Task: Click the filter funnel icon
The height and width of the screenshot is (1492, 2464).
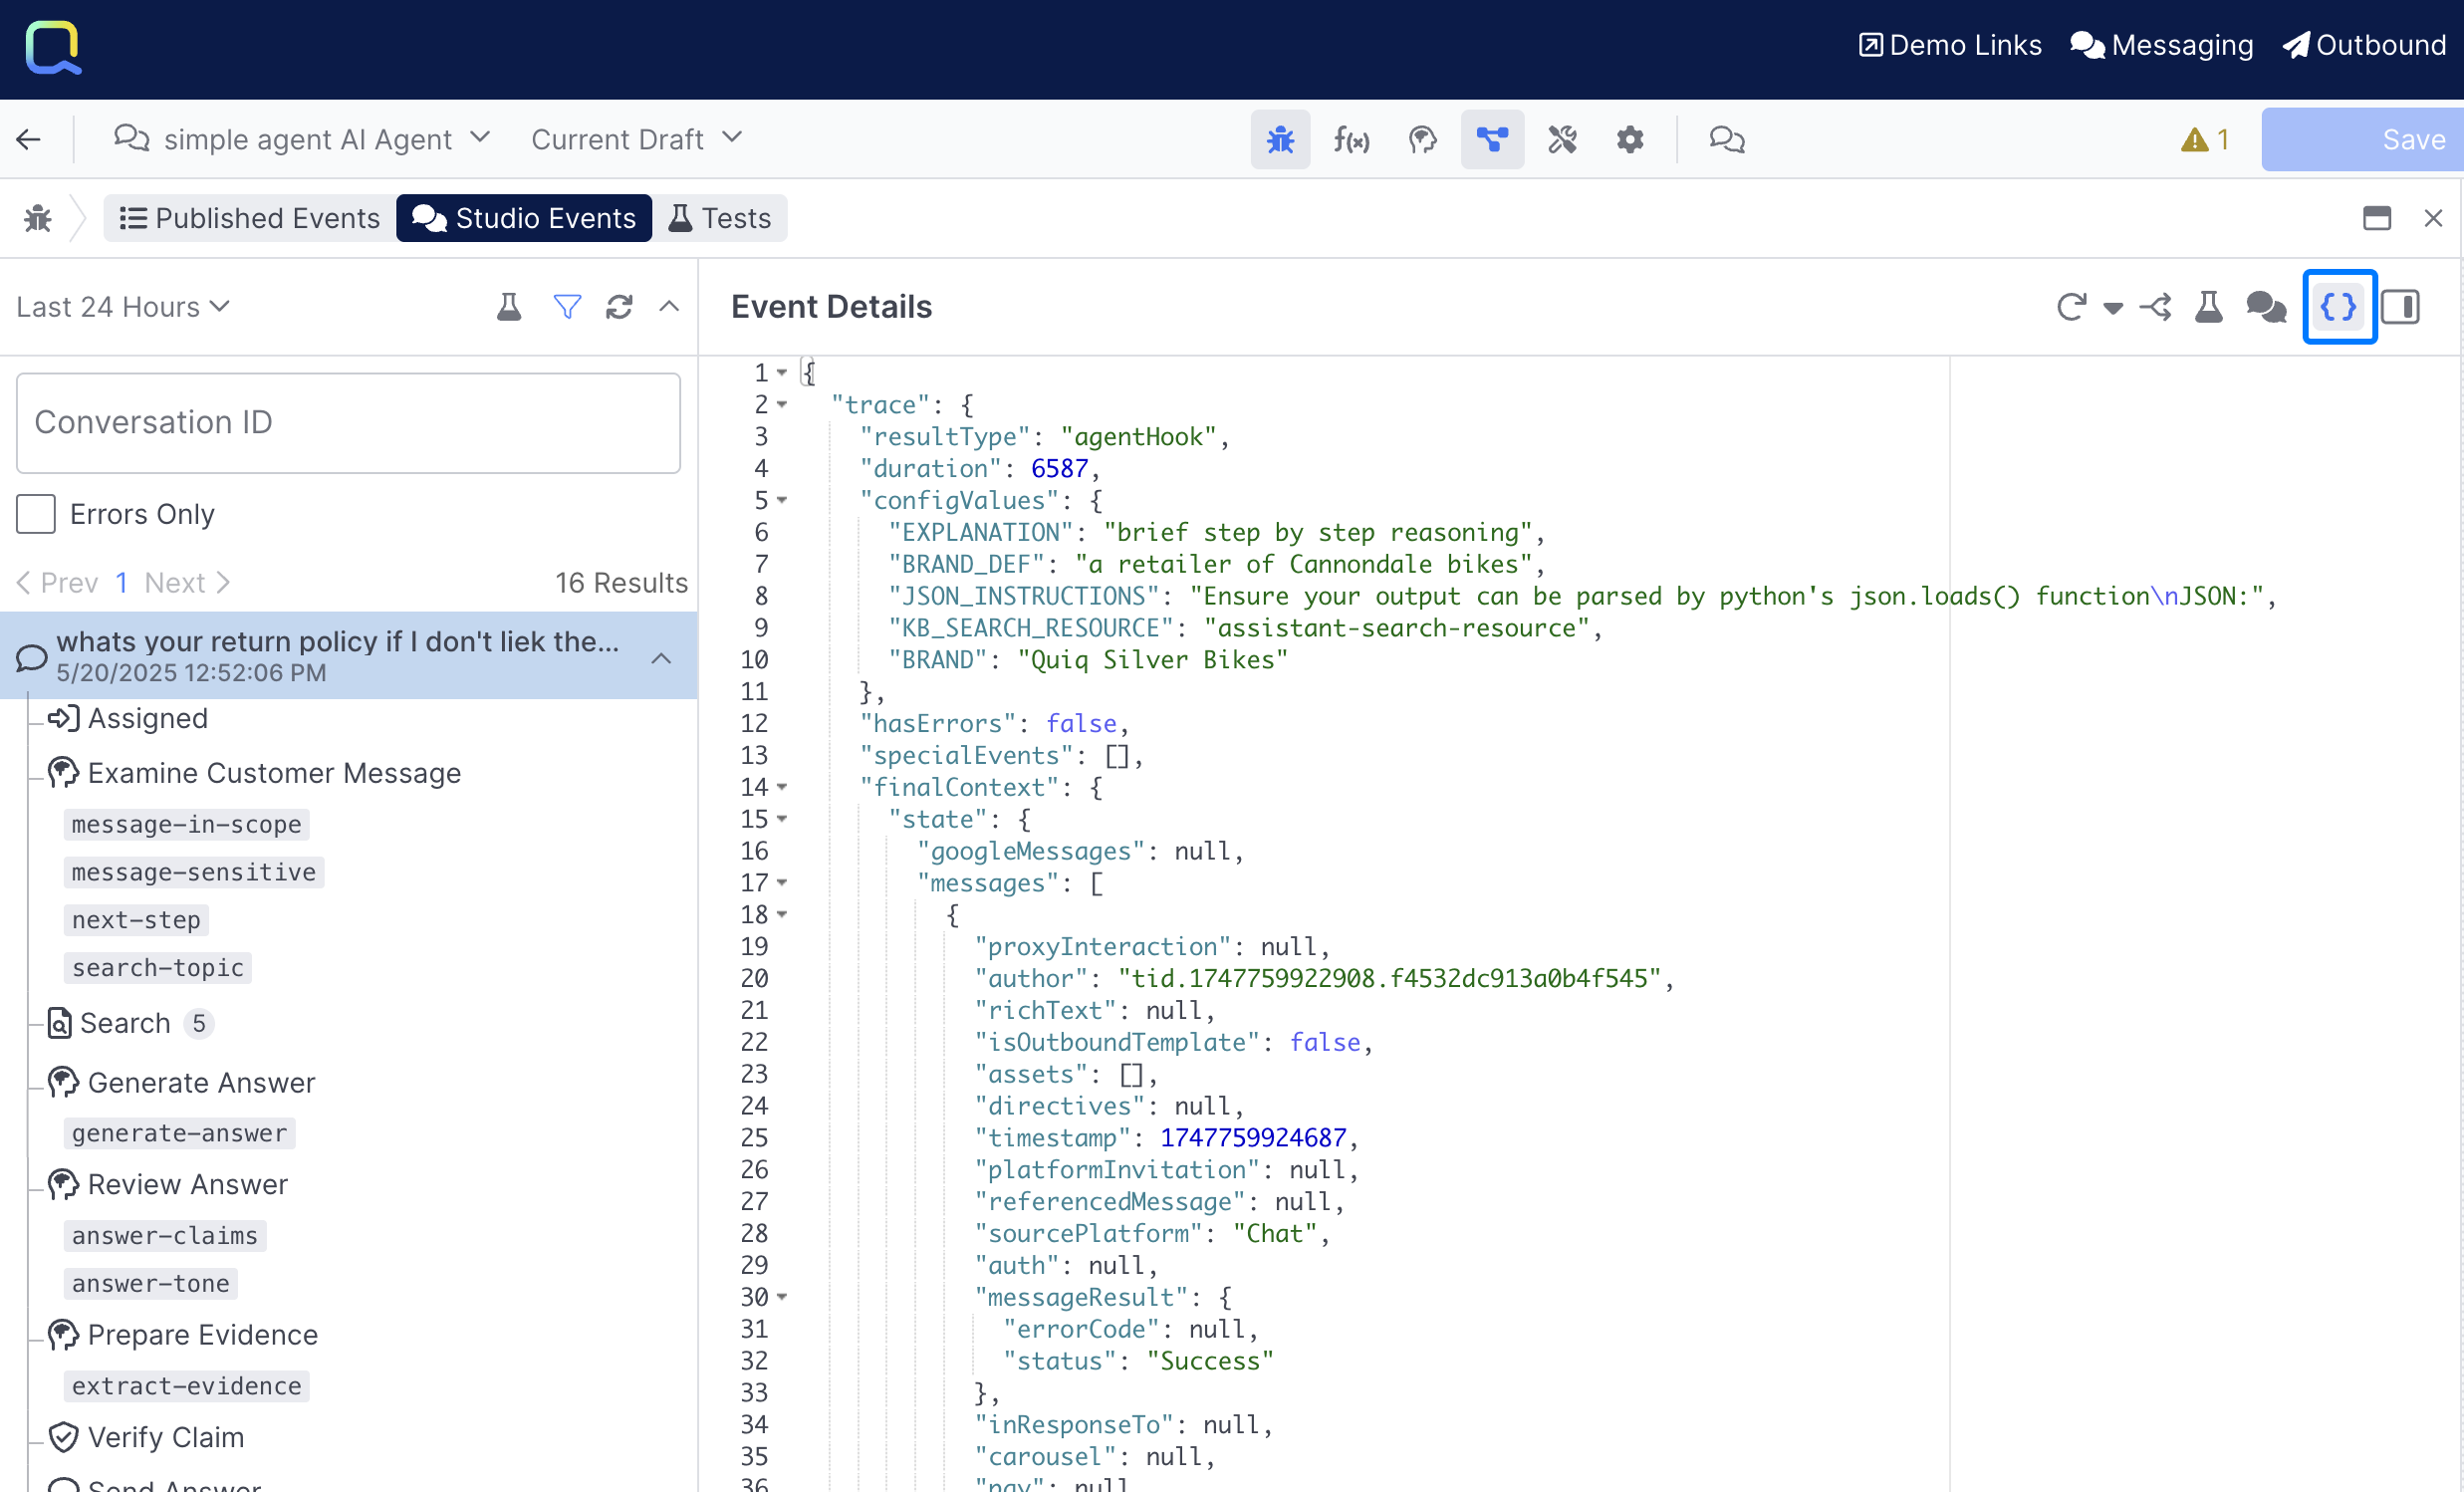Action: (x=567, y=307)
